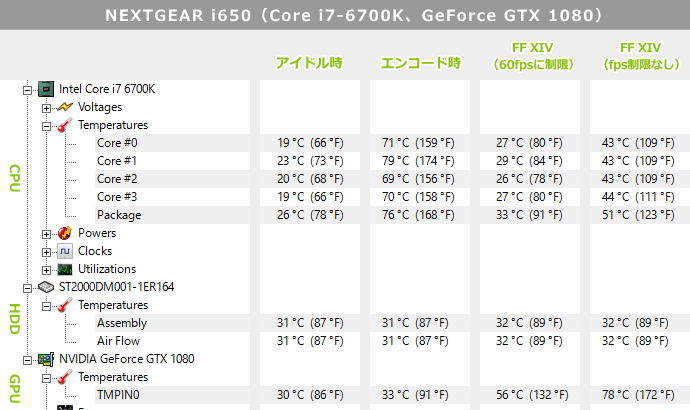Select the Core #1 row label
The height and width of the screenshot is (410, 690).
point(117,161)
